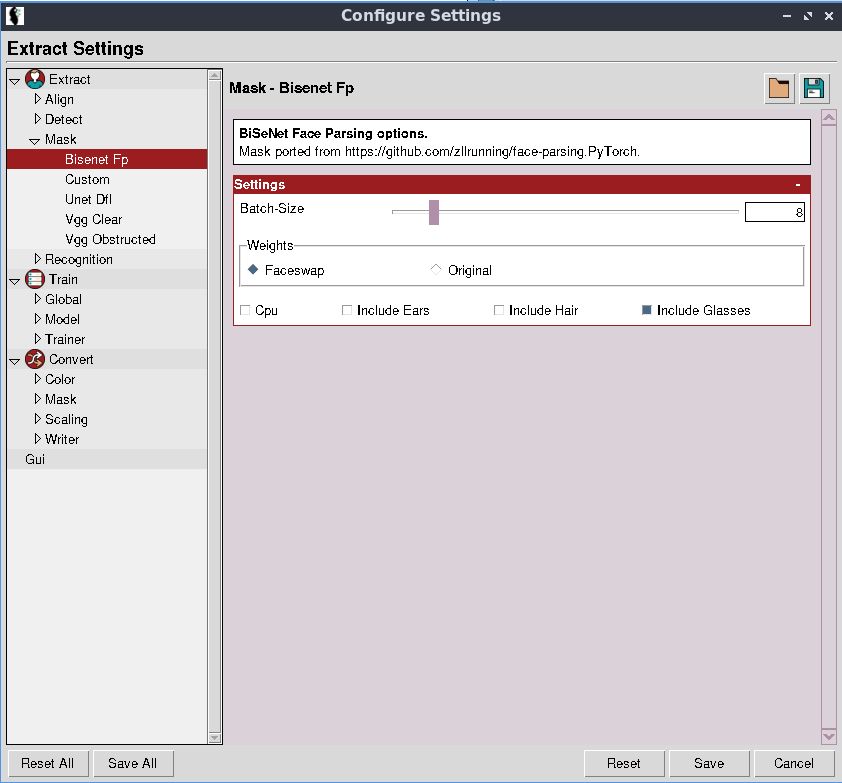Click the Extract section face icon

pos(35,79)
